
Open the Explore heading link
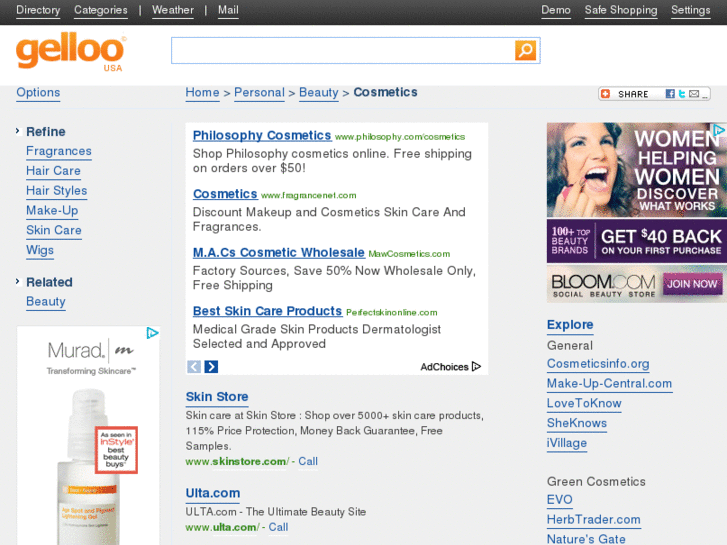[570, 325]
